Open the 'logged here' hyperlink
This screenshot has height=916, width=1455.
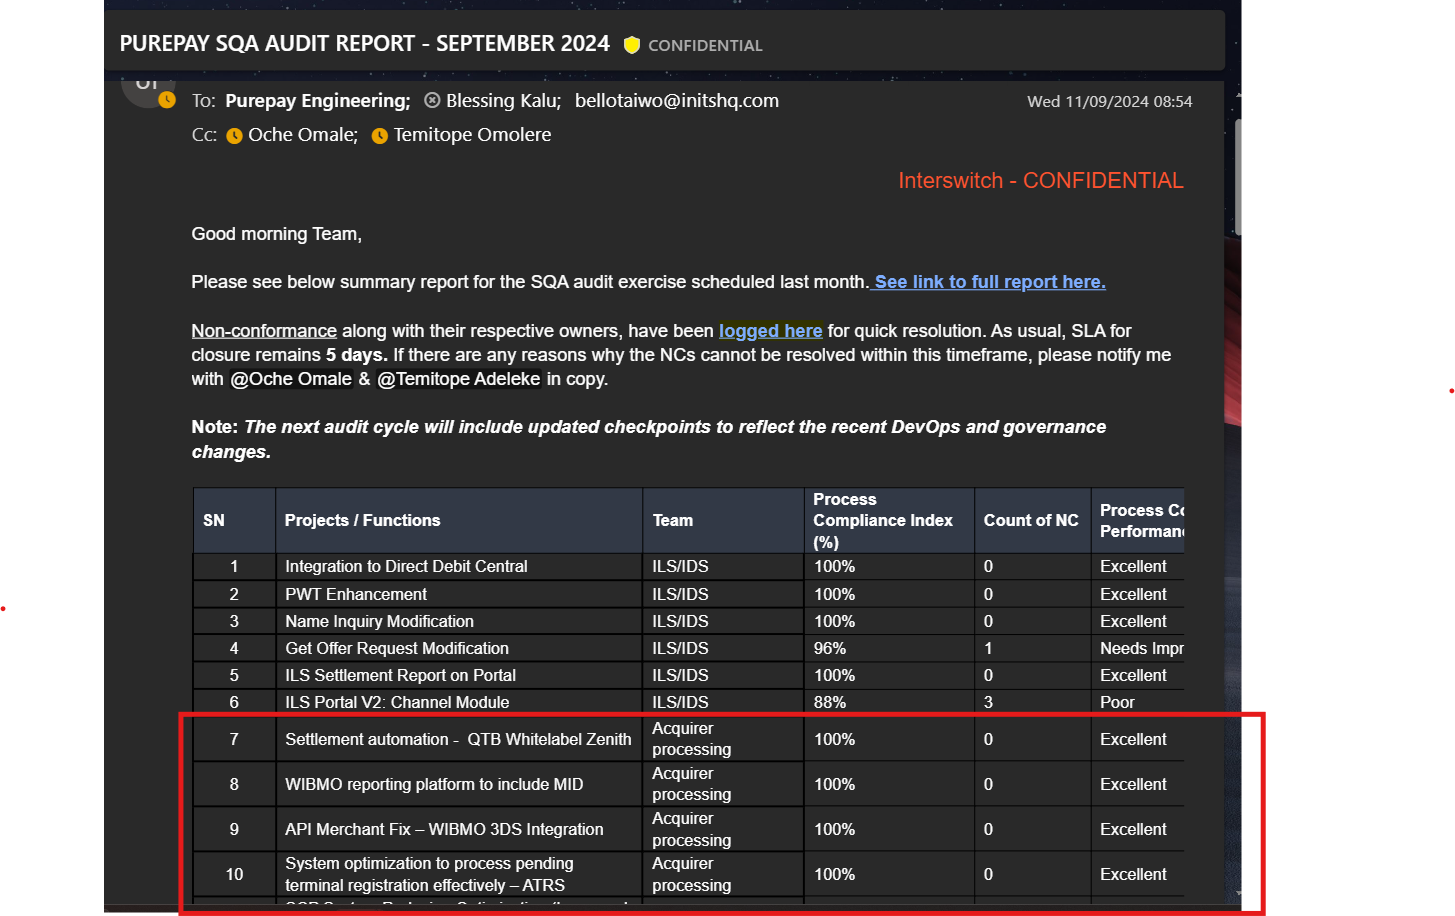(770, 331)
